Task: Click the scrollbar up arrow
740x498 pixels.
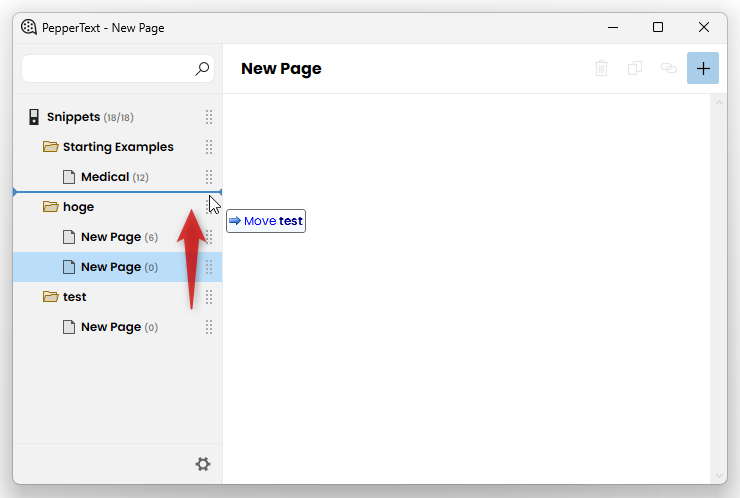Action: tap(719, 102)
